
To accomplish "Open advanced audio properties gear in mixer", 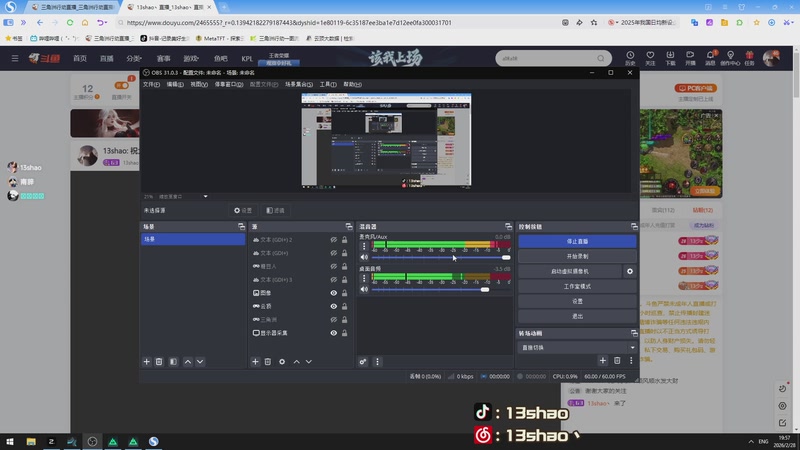I will [363, 362].
